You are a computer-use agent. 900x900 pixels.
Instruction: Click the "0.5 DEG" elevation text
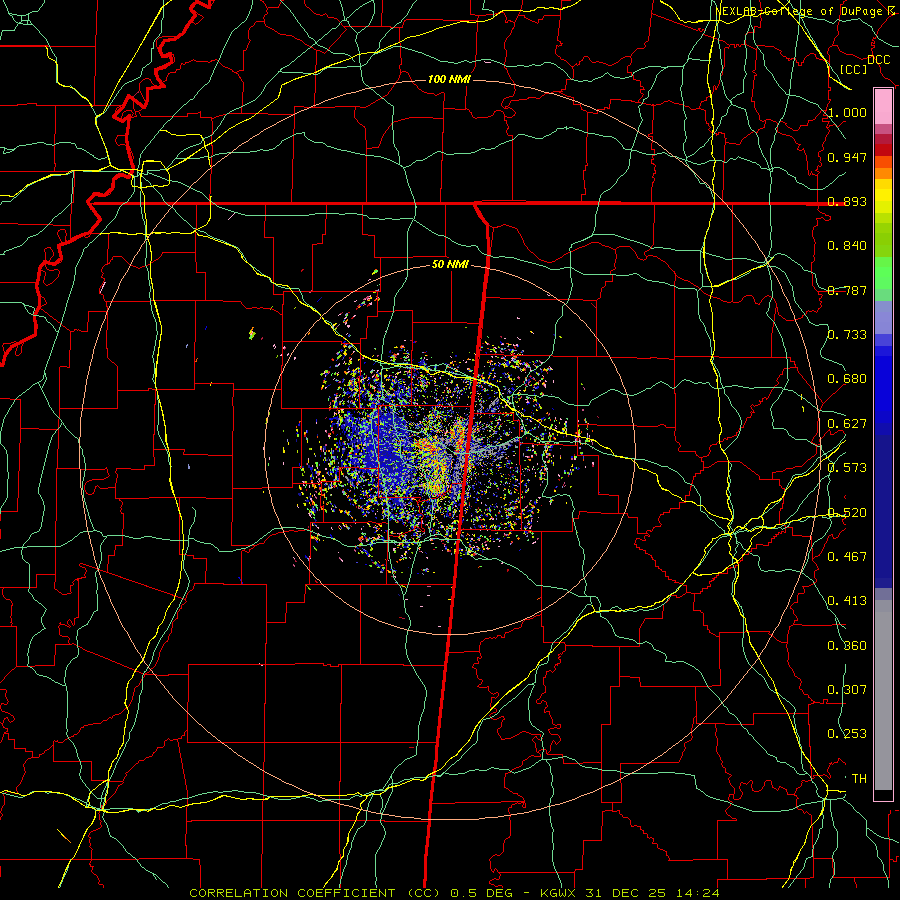point(481,893)
